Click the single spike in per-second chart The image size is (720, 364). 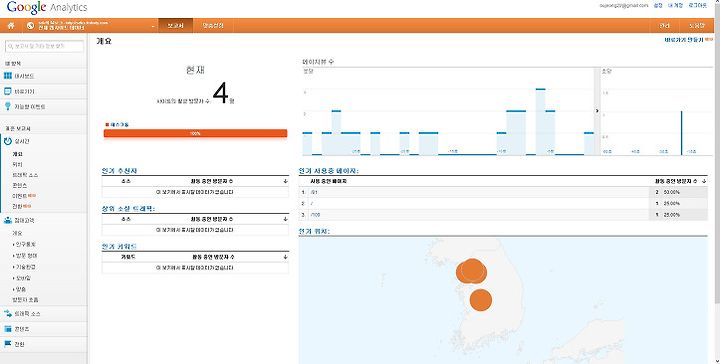click(x=681, y=133)
